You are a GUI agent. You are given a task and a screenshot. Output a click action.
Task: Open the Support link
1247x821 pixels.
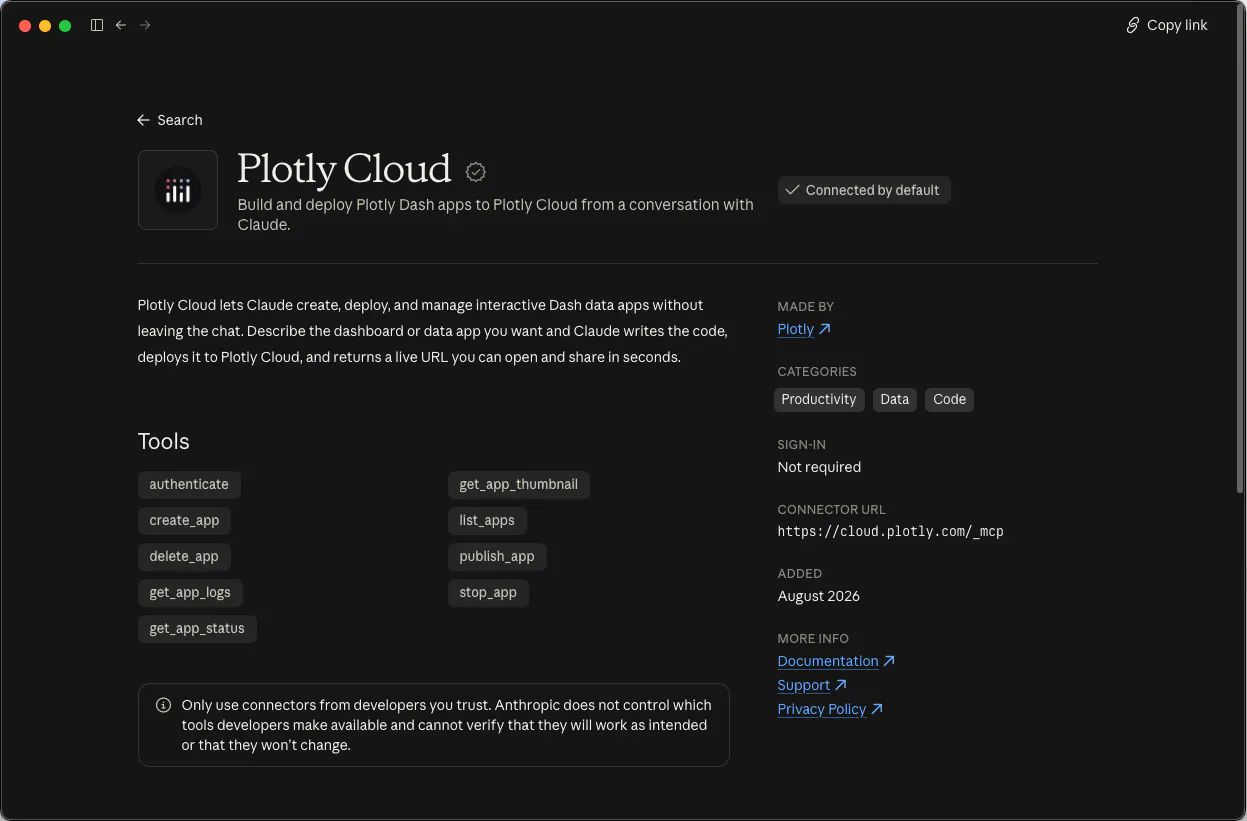(x=812, y=685)
